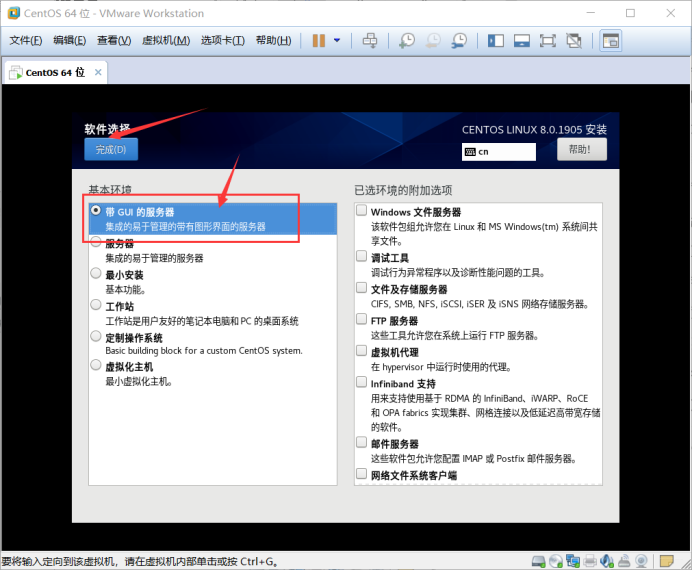Send Ctrl+Alt+Del to the VM
This screenshot has height=570, width=692.
pyautogui.click(x=370, y=41)
